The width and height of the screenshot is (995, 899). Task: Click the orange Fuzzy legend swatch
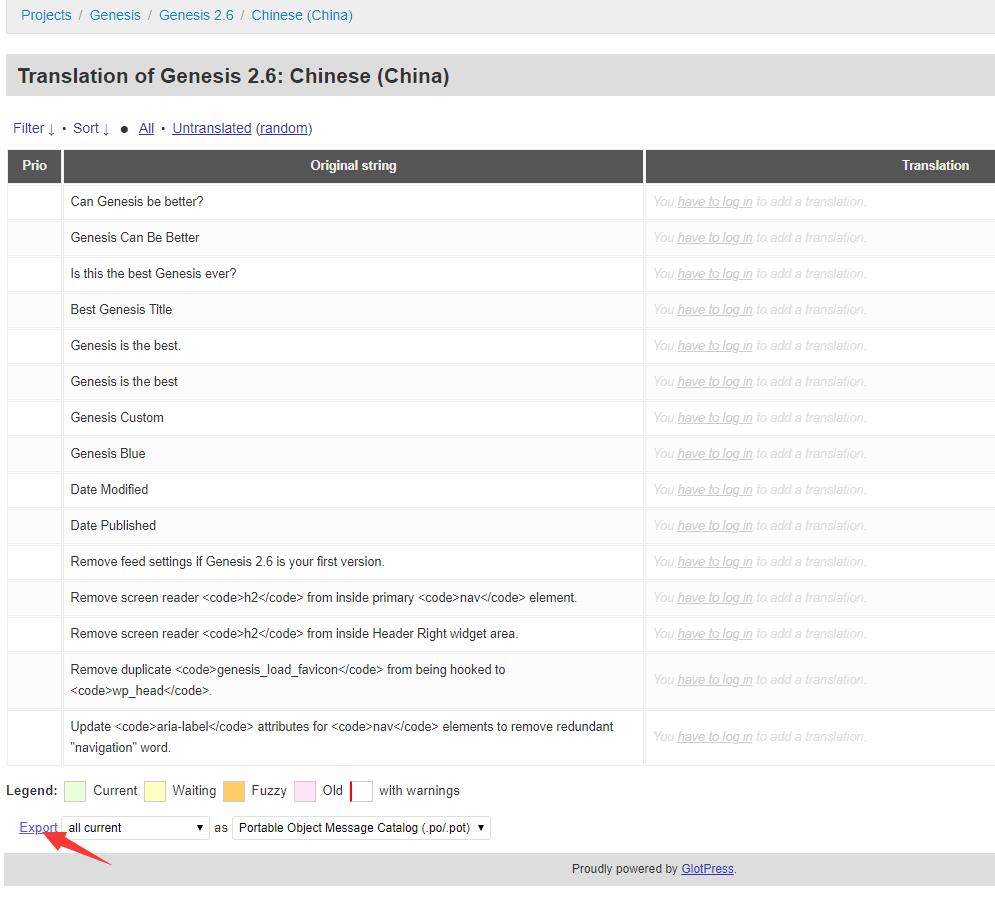pos(234,791)
